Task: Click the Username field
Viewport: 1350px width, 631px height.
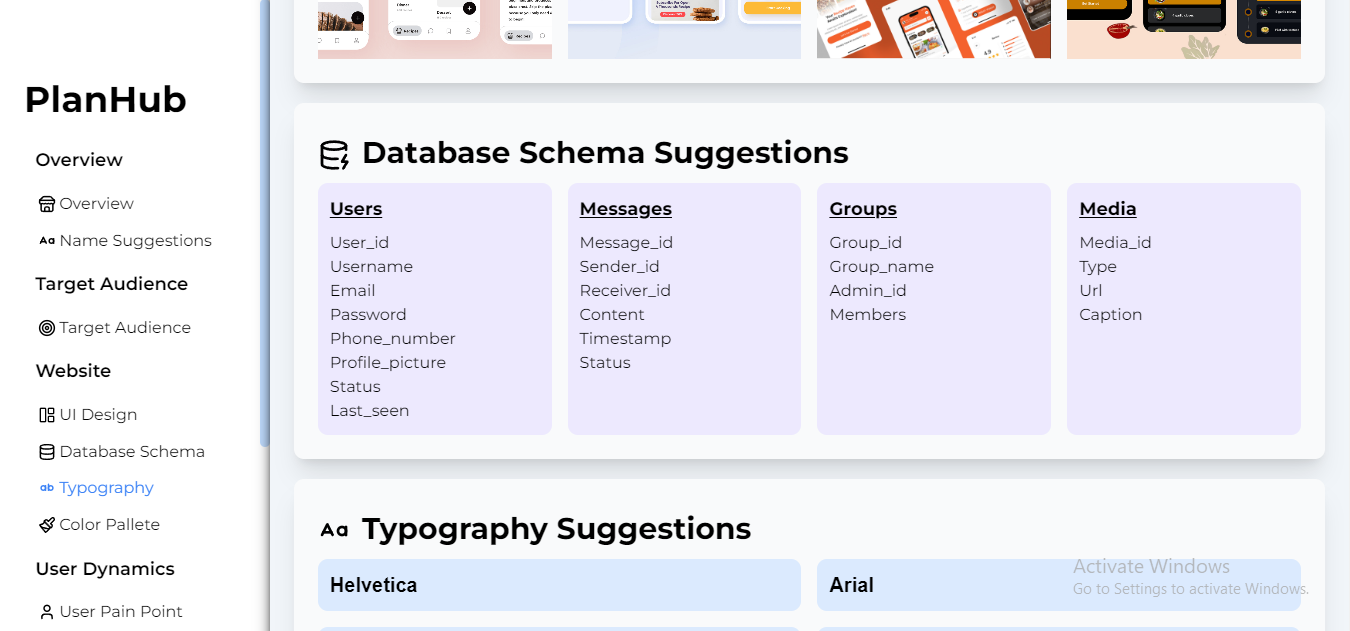Action: click(x=371, y=267)
